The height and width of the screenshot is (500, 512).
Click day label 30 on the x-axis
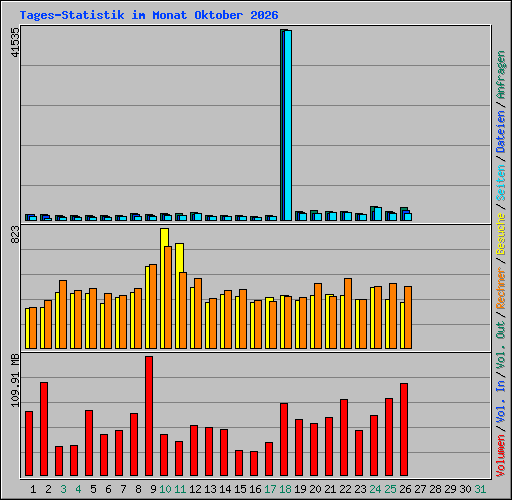click(x=465, y=489)
